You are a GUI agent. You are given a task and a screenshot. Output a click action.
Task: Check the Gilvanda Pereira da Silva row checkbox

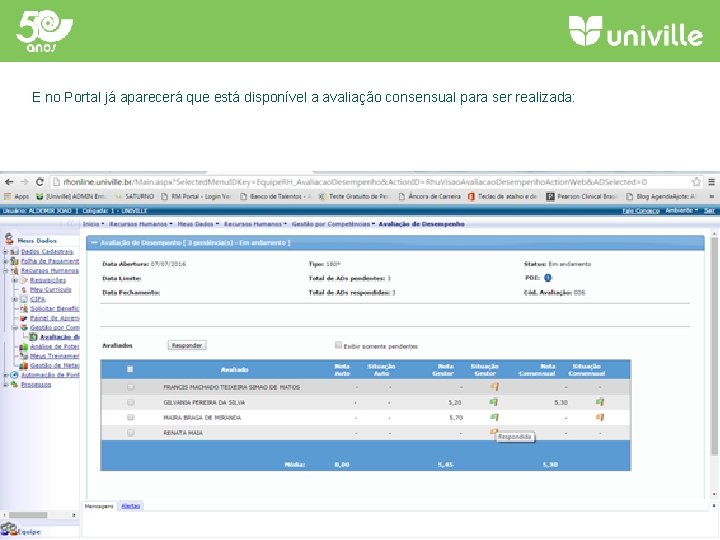click(131, 402)
